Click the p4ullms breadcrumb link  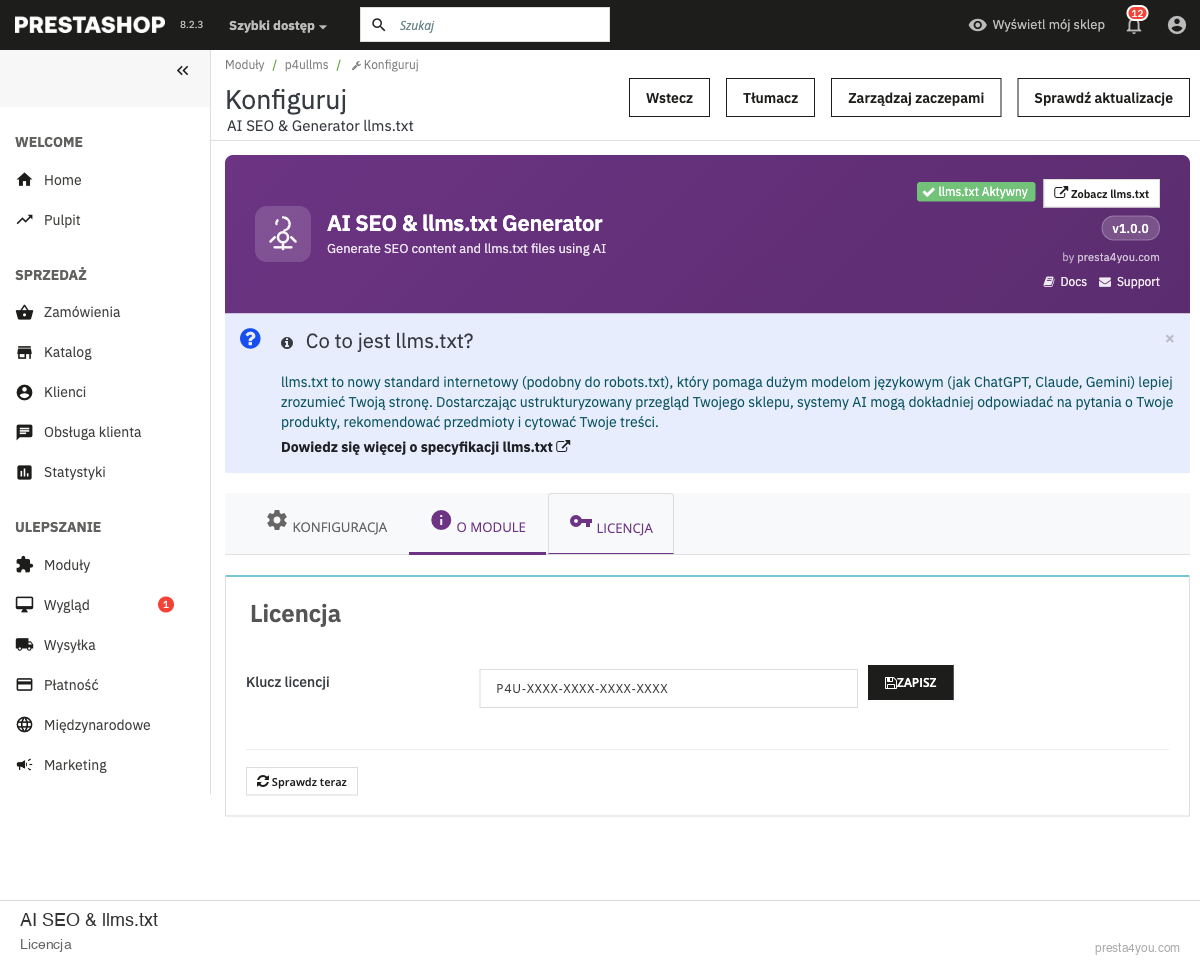tap(307, 64)
